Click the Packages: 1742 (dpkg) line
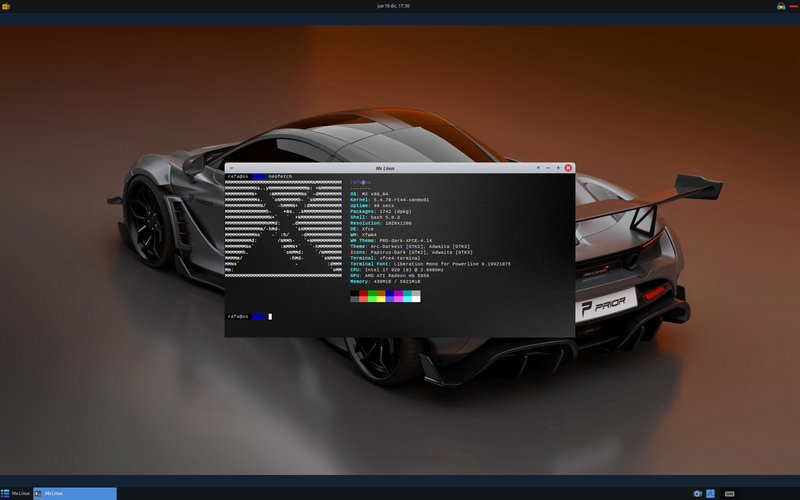This screenshot has width=800, height=500. click(x=381, y=211)
